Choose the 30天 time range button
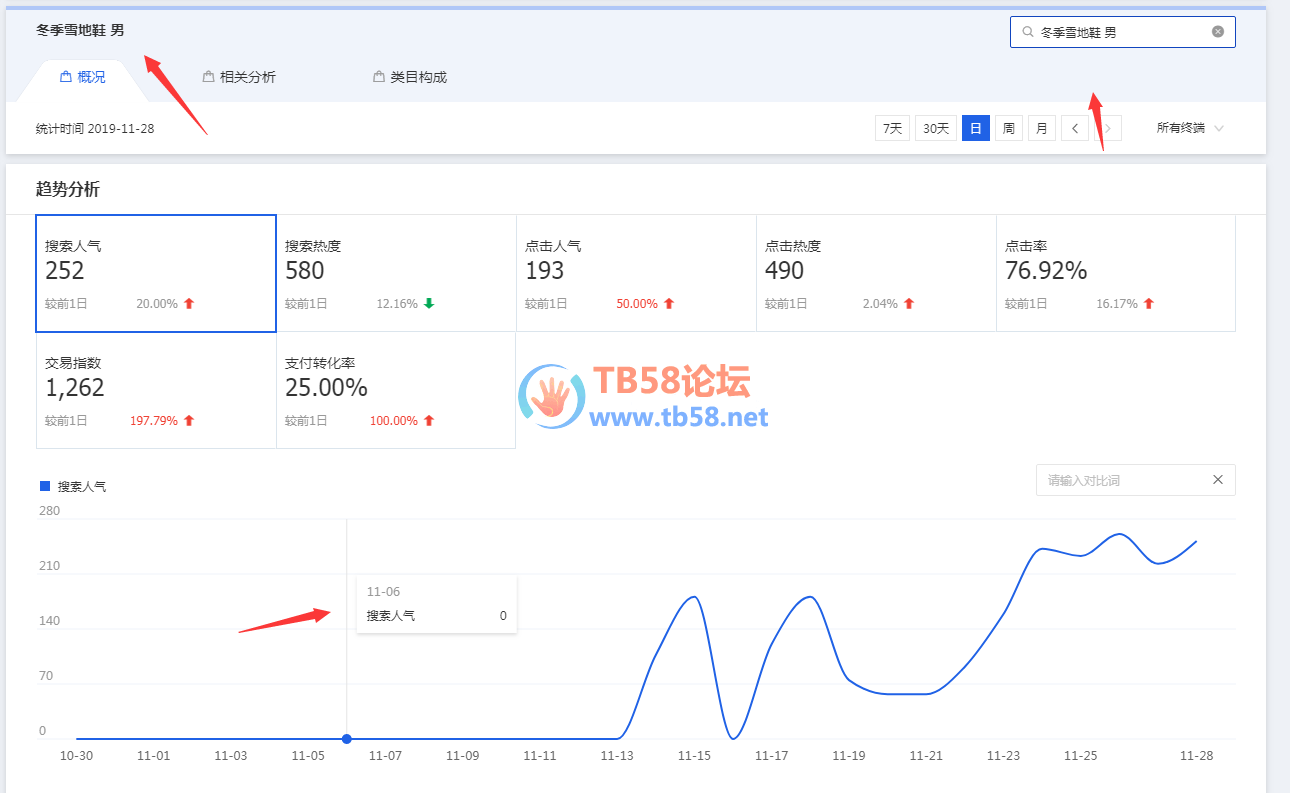This screenshot has height=793, width=1290. tap(936, 128)
